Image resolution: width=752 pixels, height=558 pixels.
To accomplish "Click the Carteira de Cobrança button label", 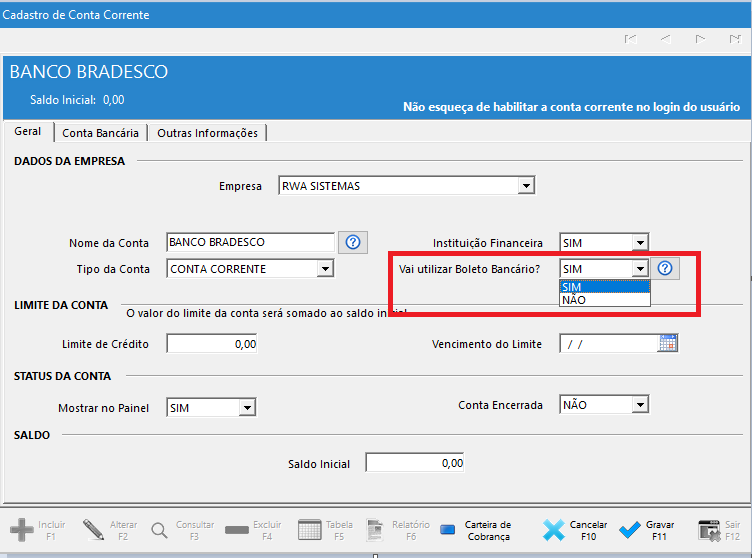I will [488, 531].
